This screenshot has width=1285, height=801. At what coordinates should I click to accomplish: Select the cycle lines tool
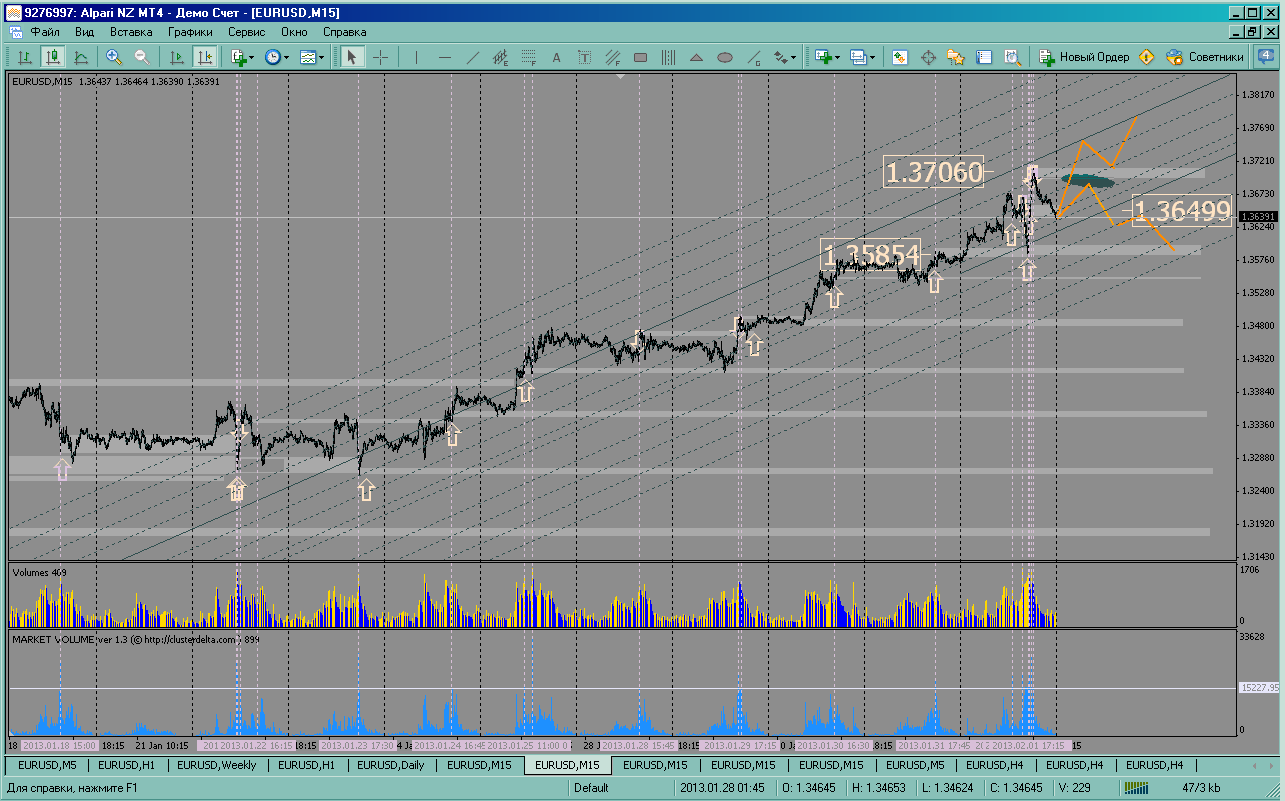click(x=669, y=57)
